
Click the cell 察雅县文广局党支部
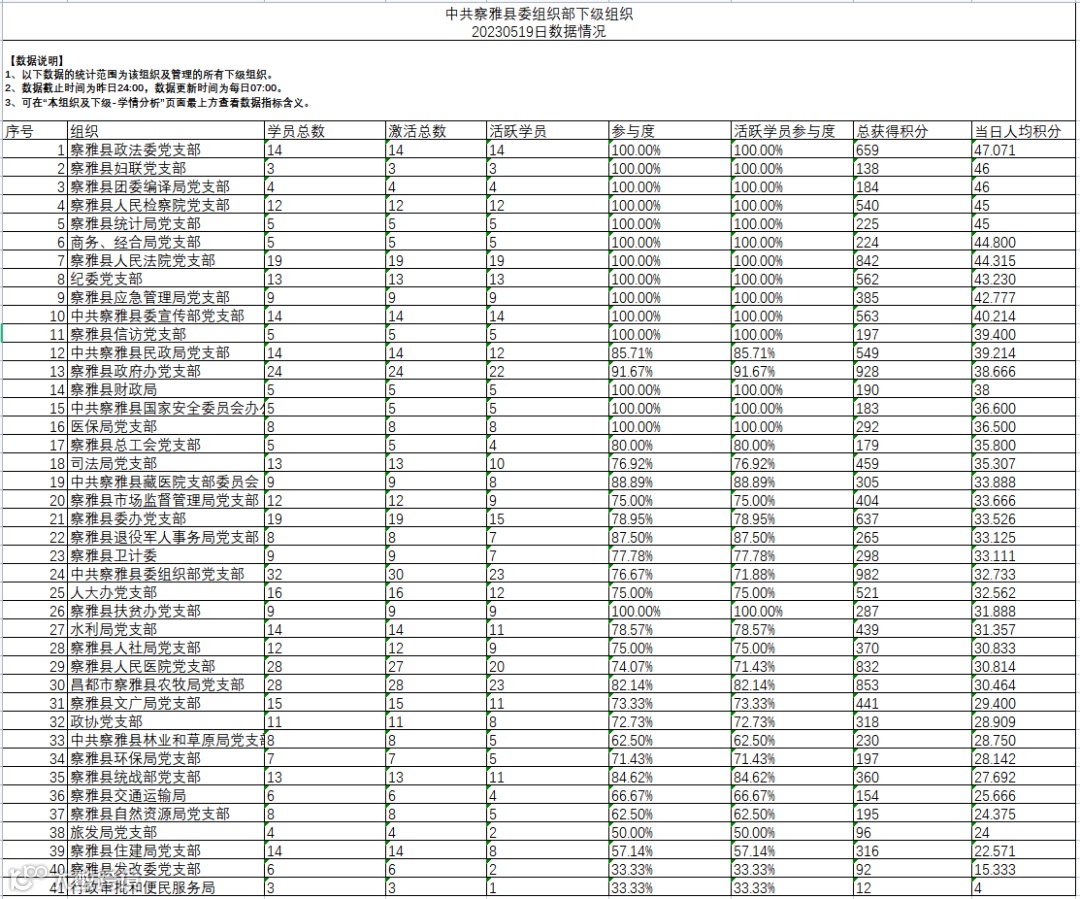(166, 703)
